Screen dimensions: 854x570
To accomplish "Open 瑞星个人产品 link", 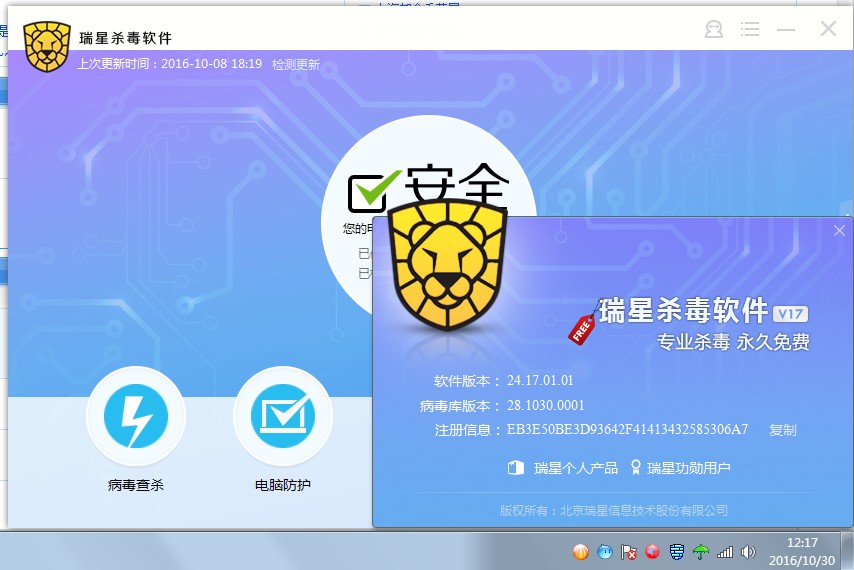I will pos(576,468).
